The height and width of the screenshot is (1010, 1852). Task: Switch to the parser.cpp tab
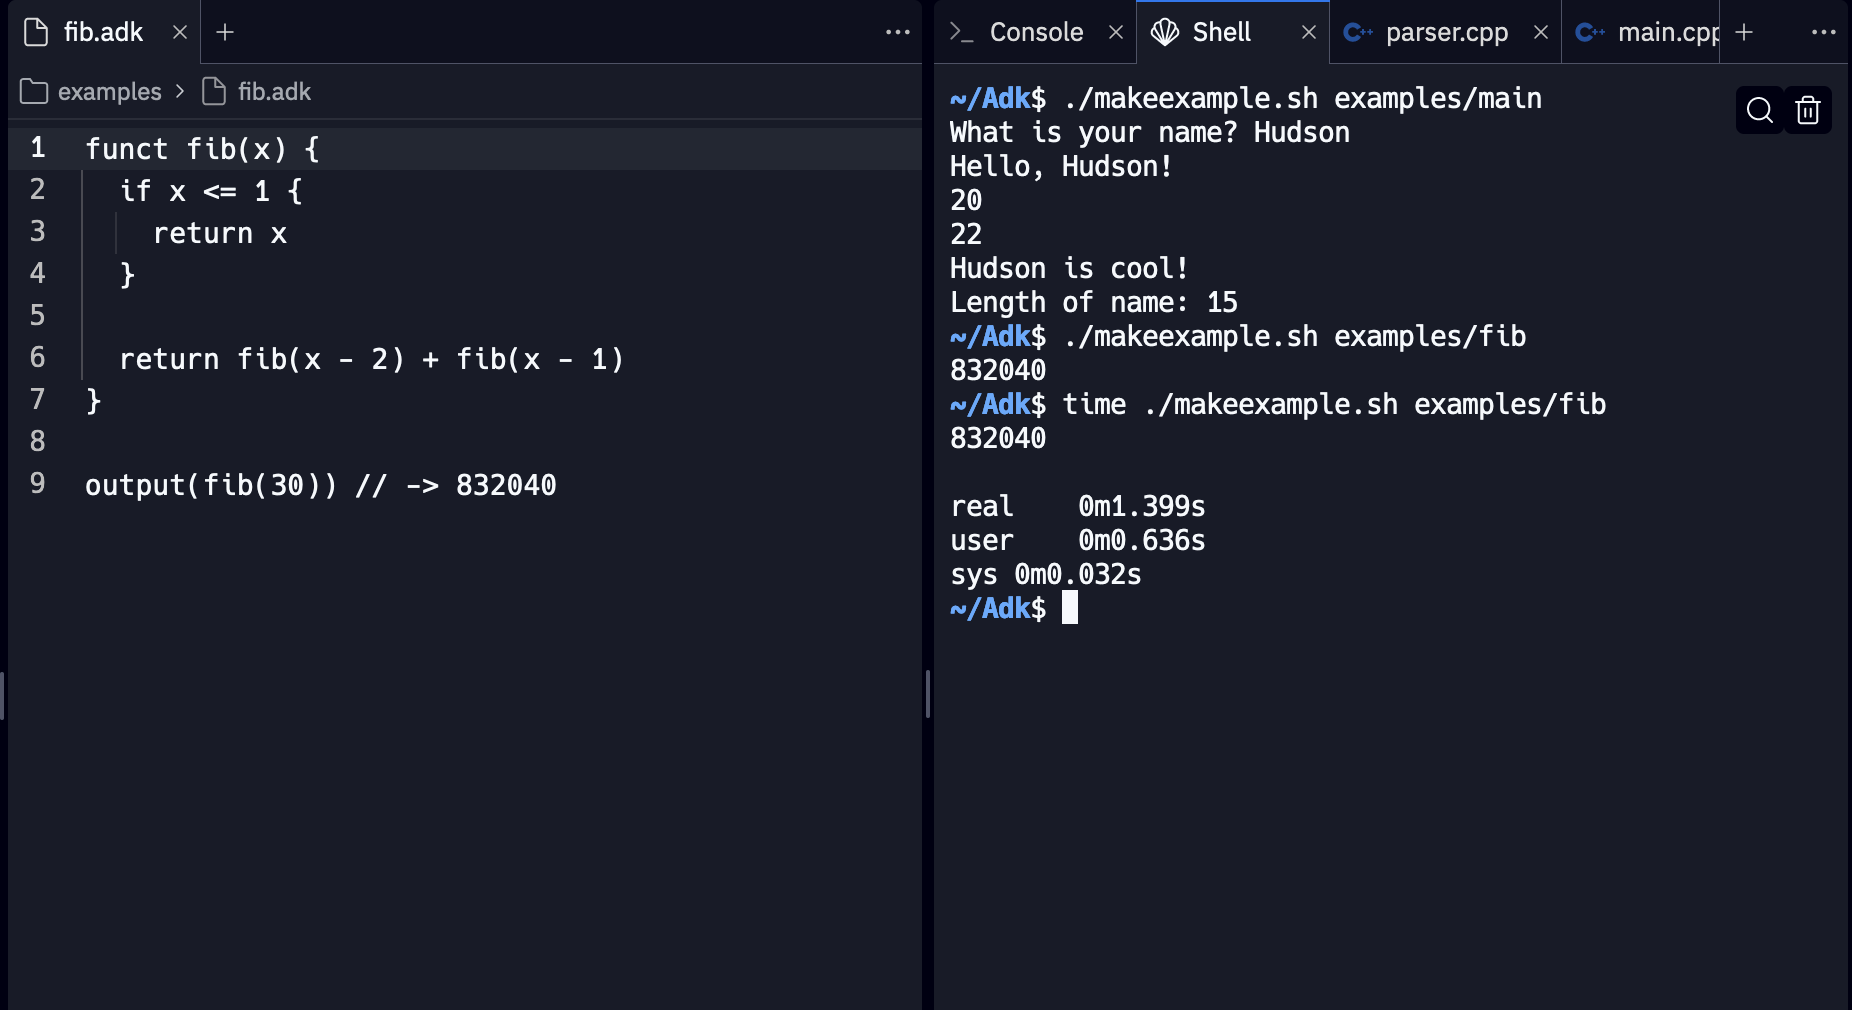click(x=1445, y=32)
